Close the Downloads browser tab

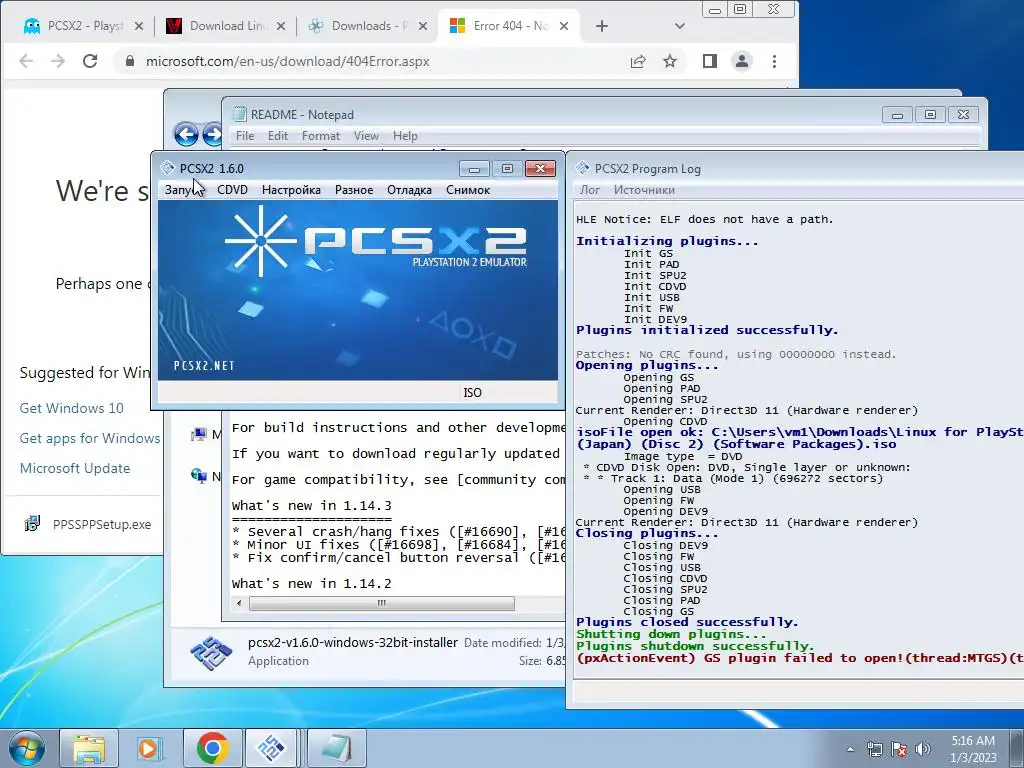click(x=423, y=26)
